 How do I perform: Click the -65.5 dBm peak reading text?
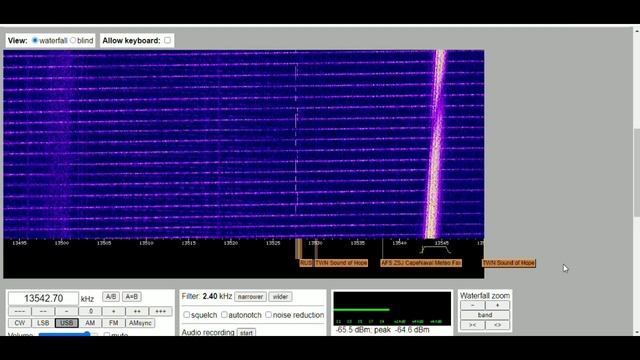382,330
